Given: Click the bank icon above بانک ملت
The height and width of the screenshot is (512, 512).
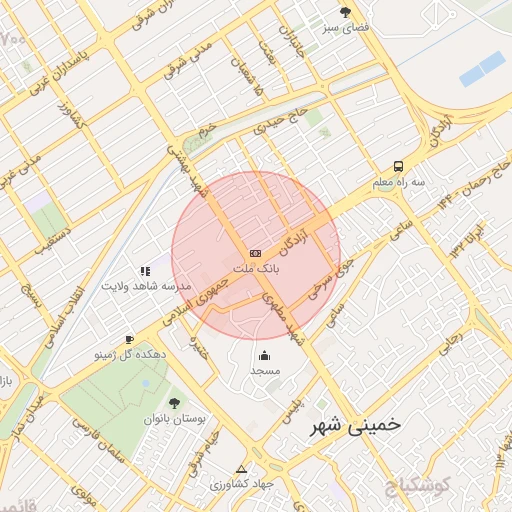Looking at the screenshot, I should click(255, 254).
